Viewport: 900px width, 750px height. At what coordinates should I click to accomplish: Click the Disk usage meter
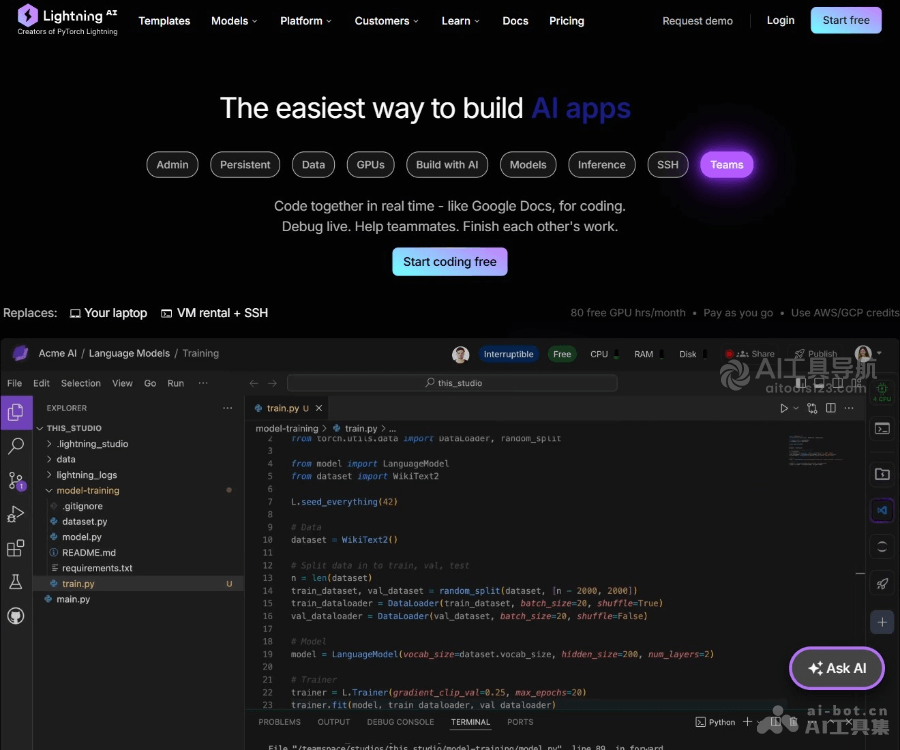[693, 354]
